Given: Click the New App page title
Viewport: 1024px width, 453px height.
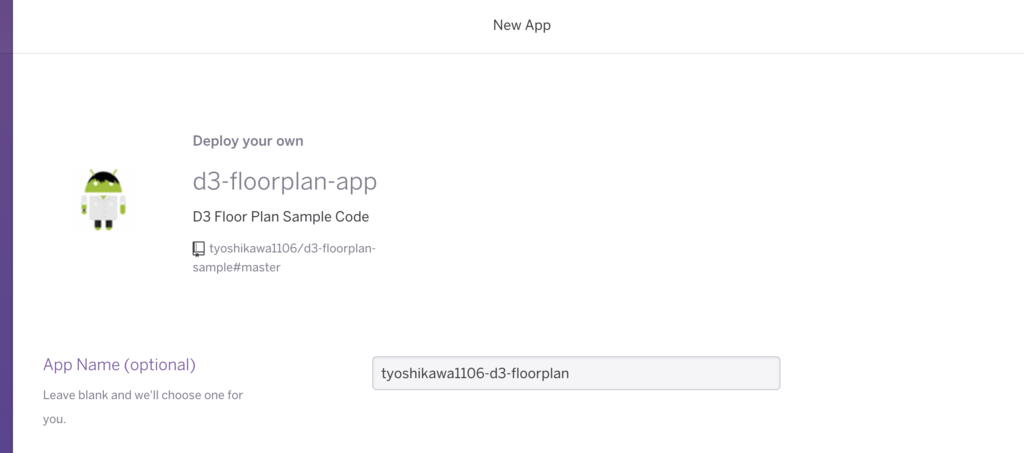Looking at the screenshot, I should [x=522, y=25].
